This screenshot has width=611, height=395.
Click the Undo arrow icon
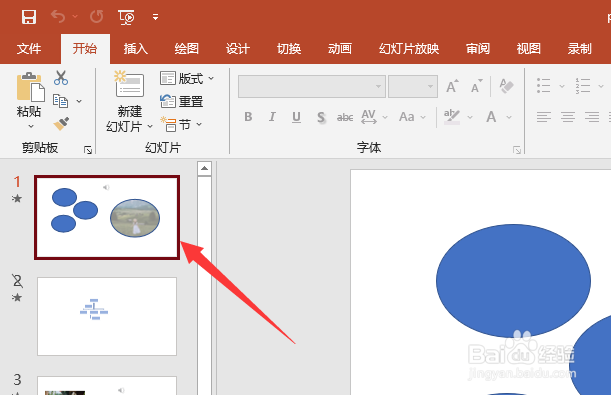coord(58,17)
